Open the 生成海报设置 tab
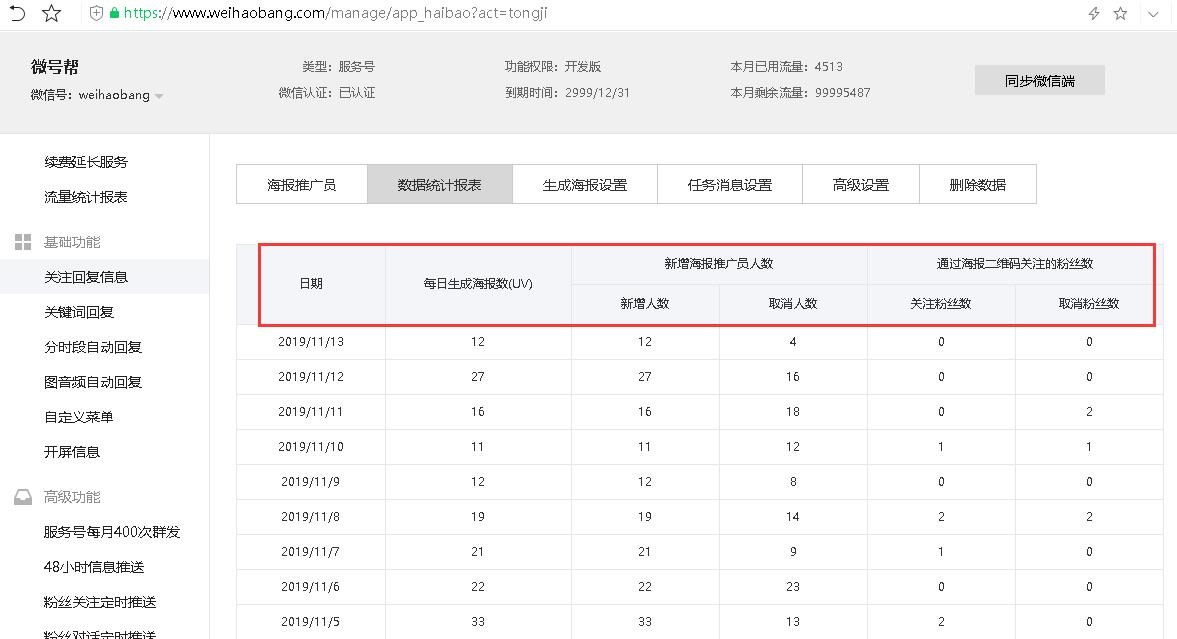This screenshot has width=1177, height=639. pyautogui.click(x=585, y=185)
